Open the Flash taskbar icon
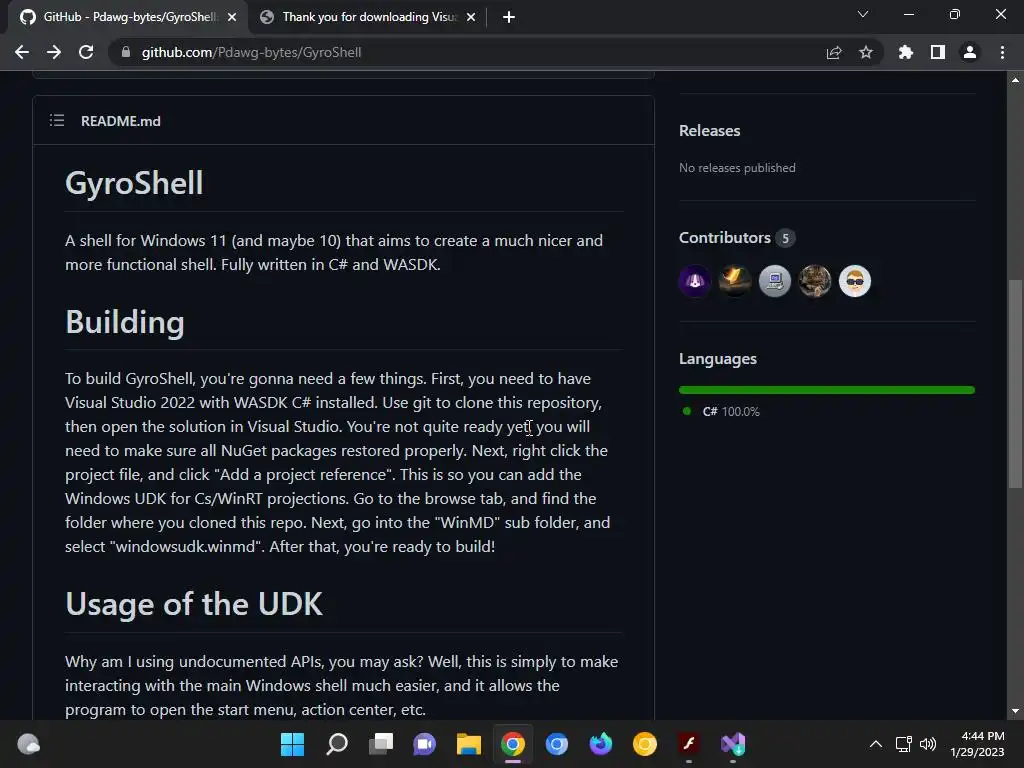1024x768 pixels. (x=689, y=744)
